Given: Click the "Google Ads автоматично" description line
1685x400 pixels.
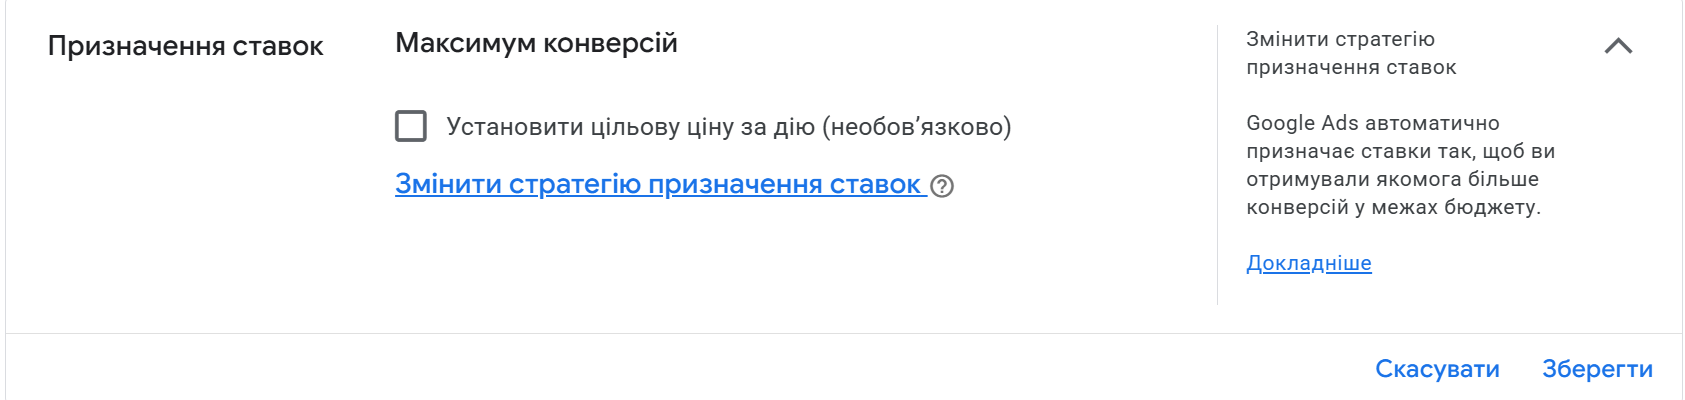Looking at the screenshot, I should (1372, 123).
